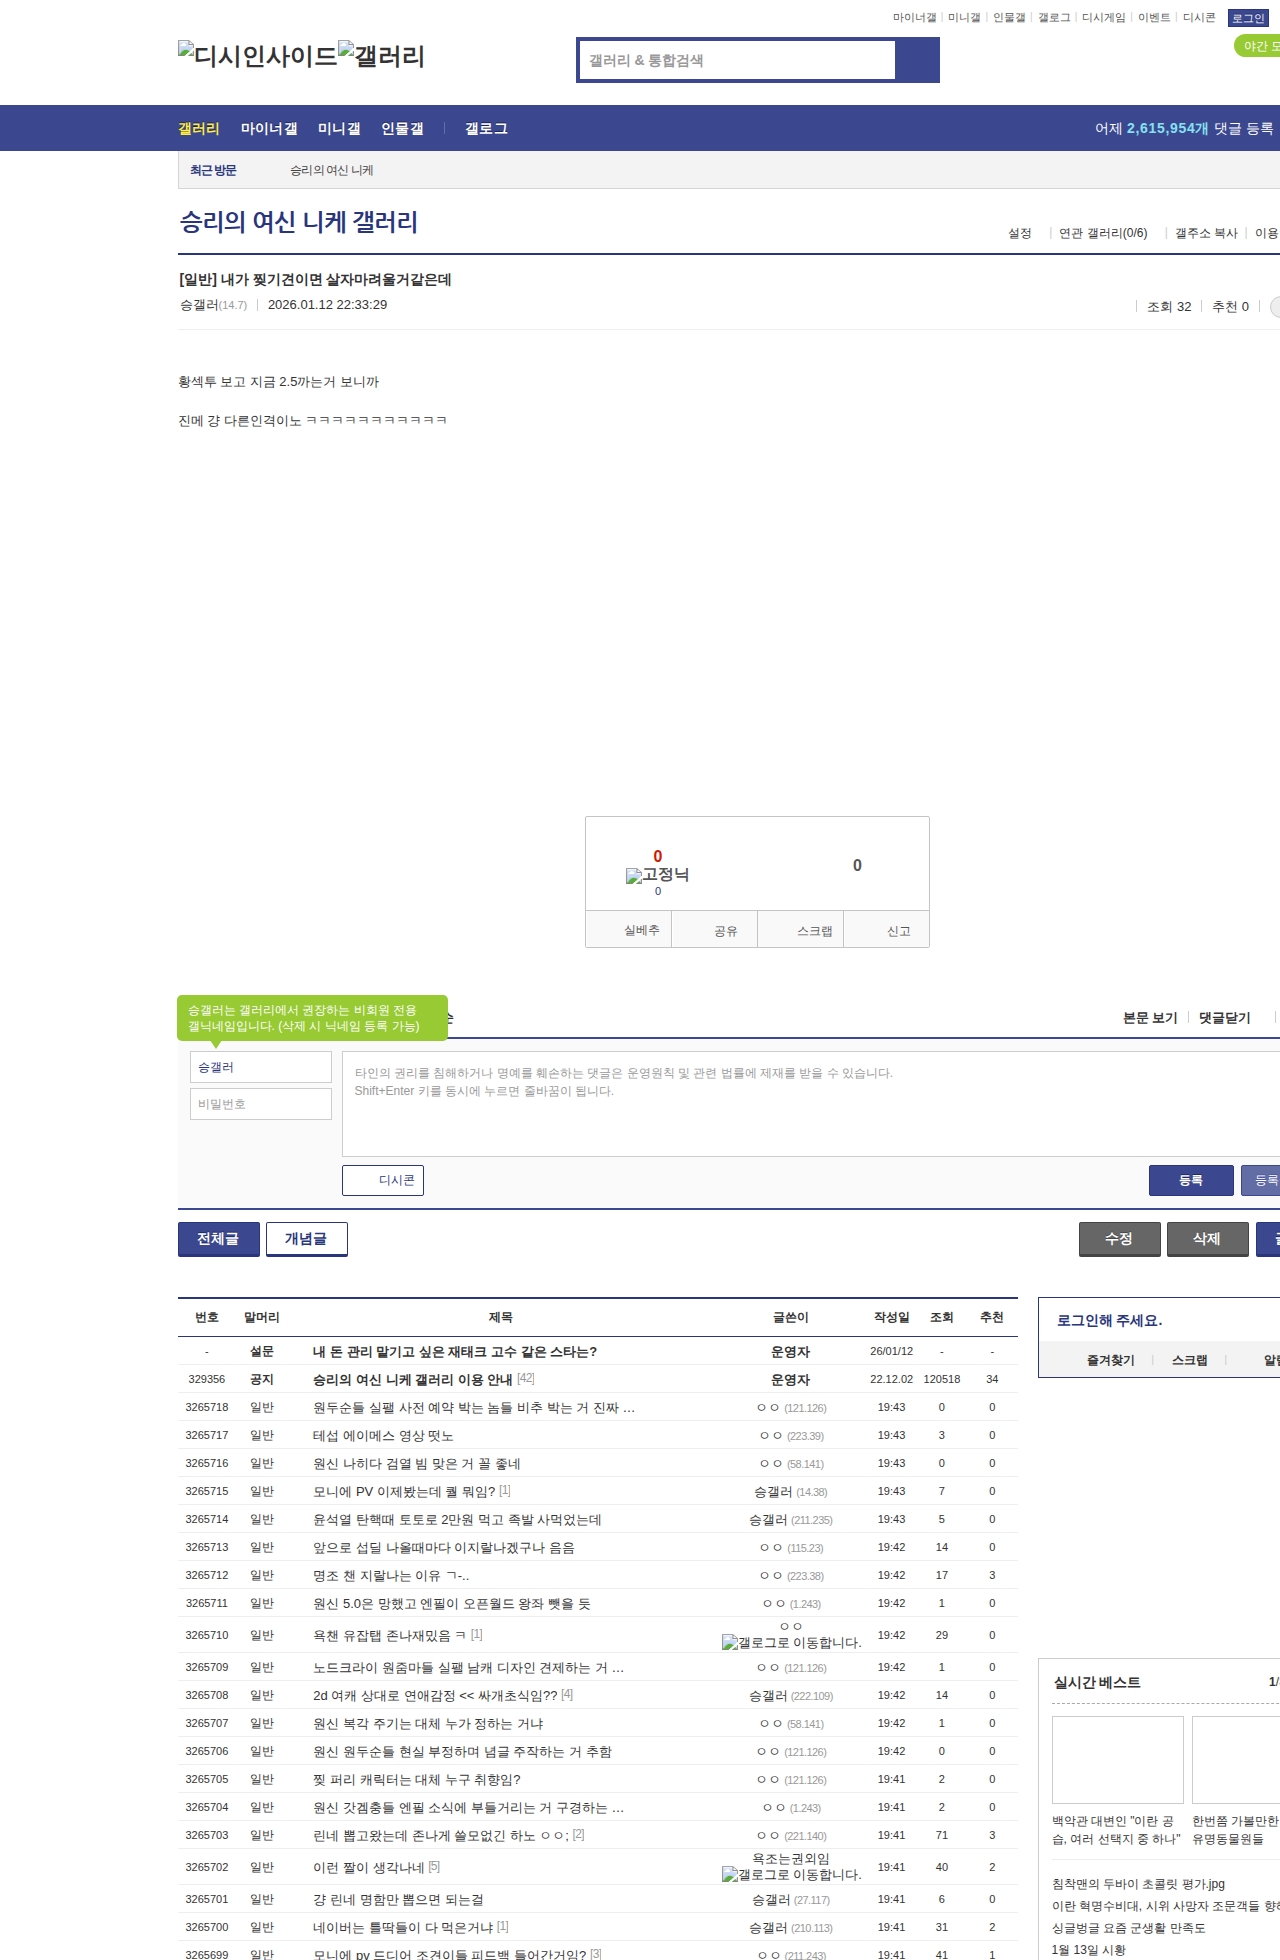This screenshot has width=1280, height=1960.
Task: Click 본문 보기 above the comment box
Action: click(x=1150, y=1018)
